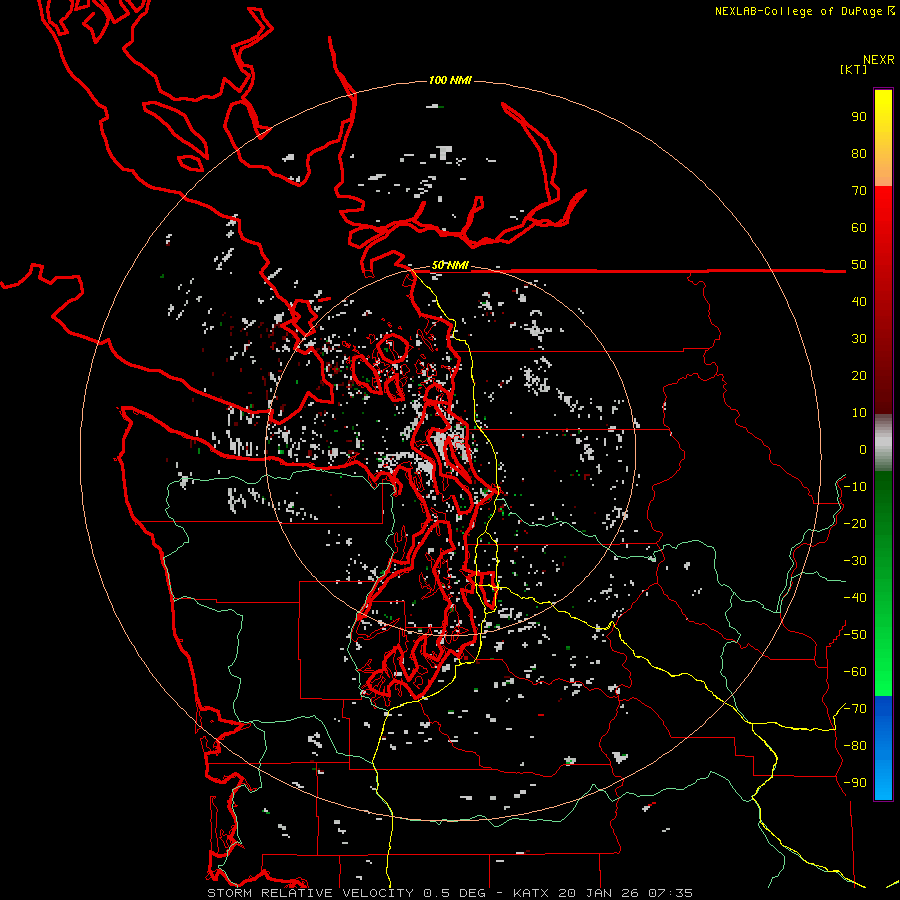Select the 0 value on velocity scale

coord(863,450)
